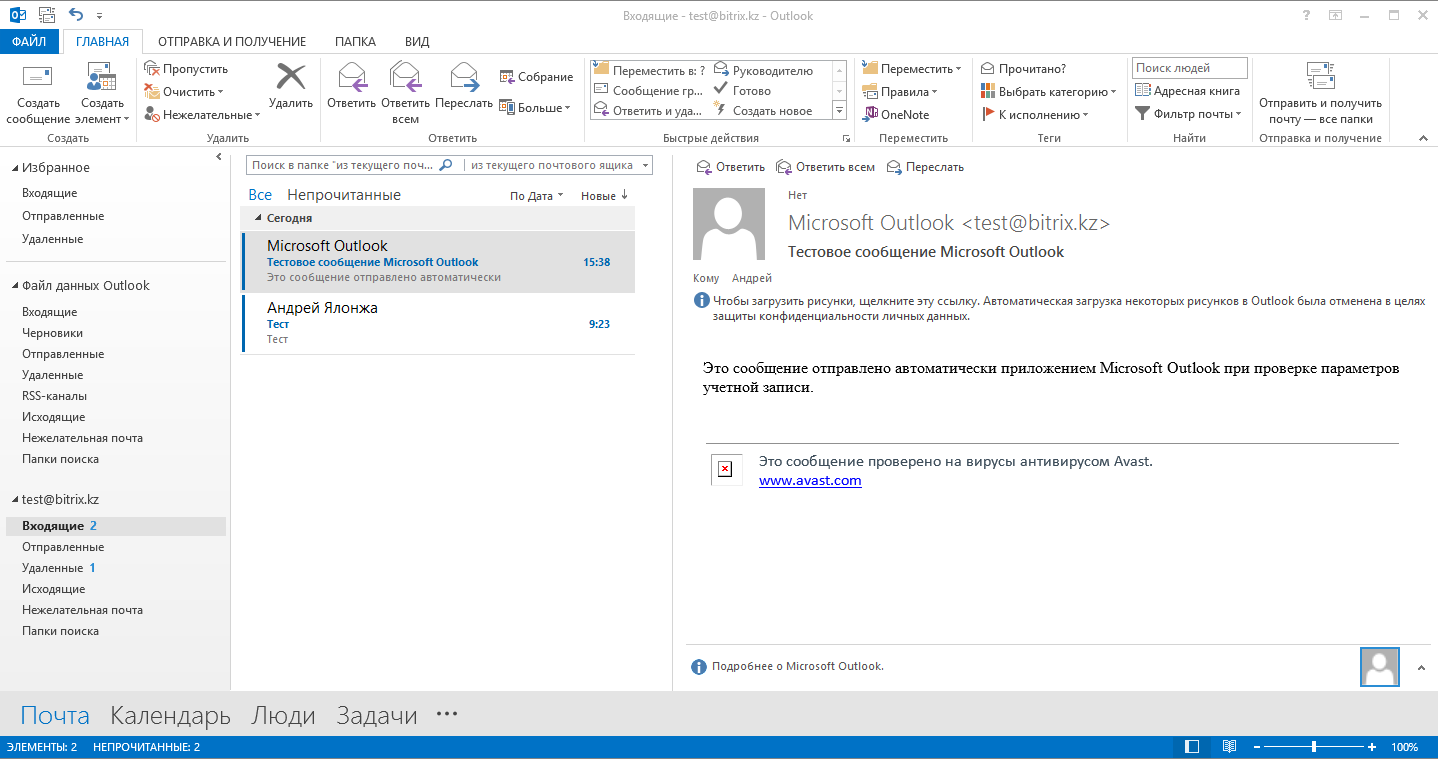The image size is (1438, 759).
Task: Open the ФАЙЛ tab
Action: 29,41
